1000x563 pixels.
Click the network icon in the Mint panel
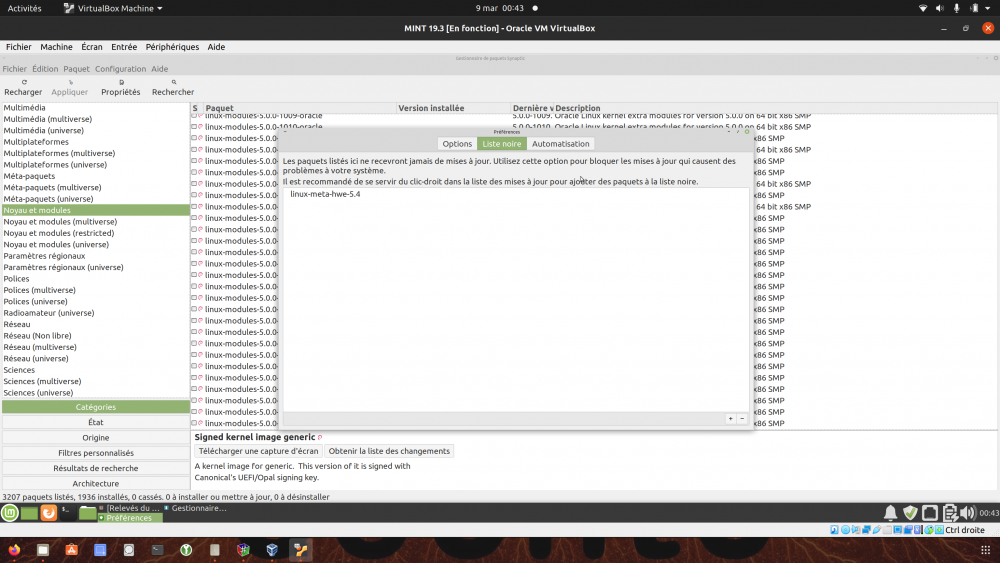pyautogui.click(x=930, y=513)
